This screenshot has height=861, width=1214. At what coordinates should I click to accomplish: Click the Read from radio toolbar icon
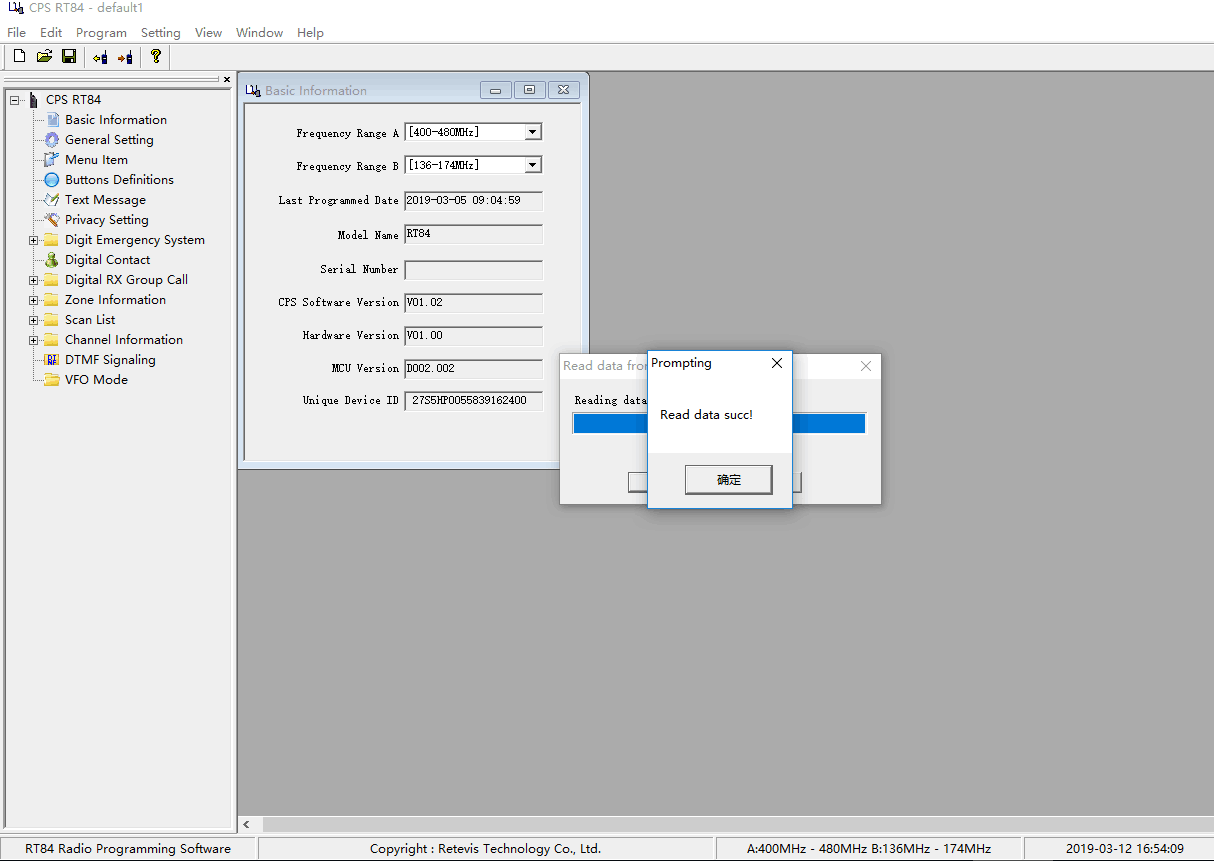(x=100, y=57)
